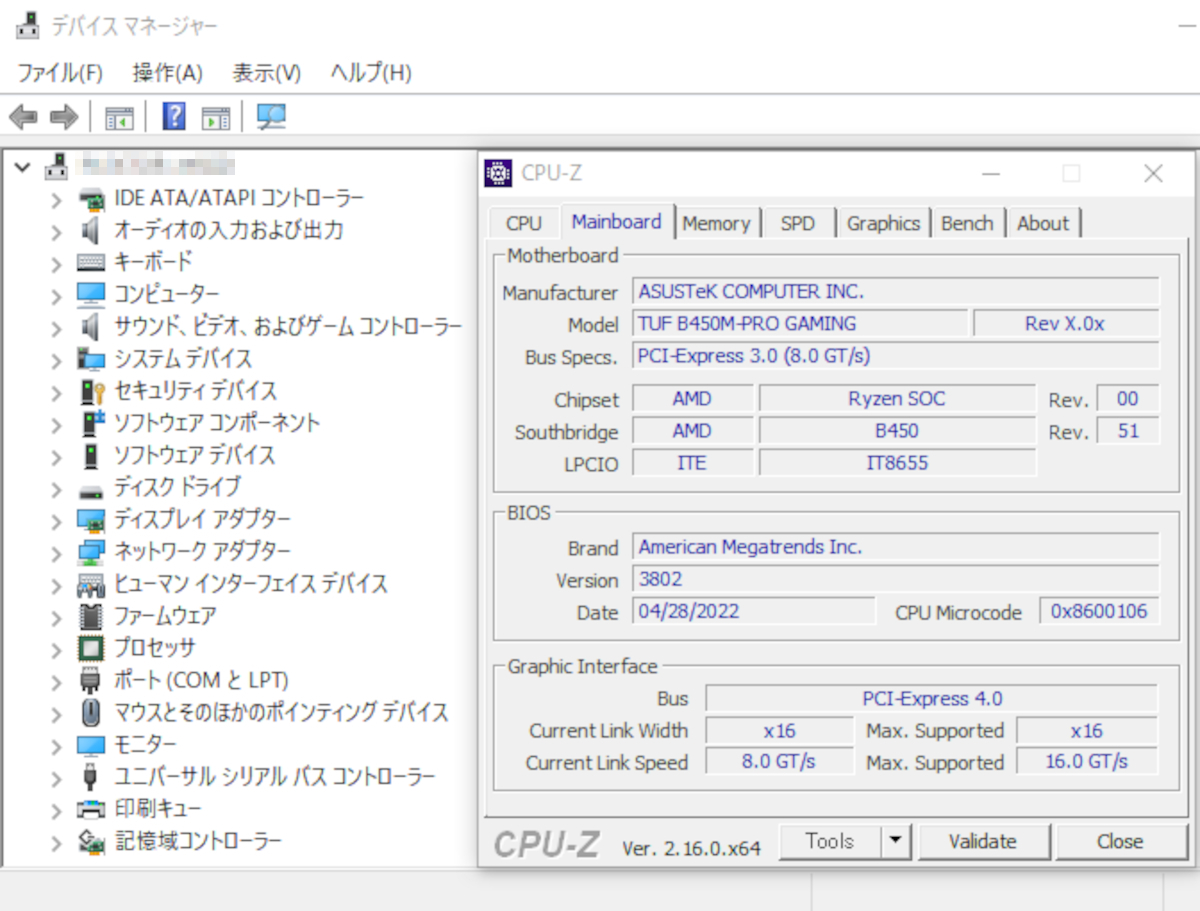
Task: Open properties using the properties toolbar icon
Action: [218, 117]
